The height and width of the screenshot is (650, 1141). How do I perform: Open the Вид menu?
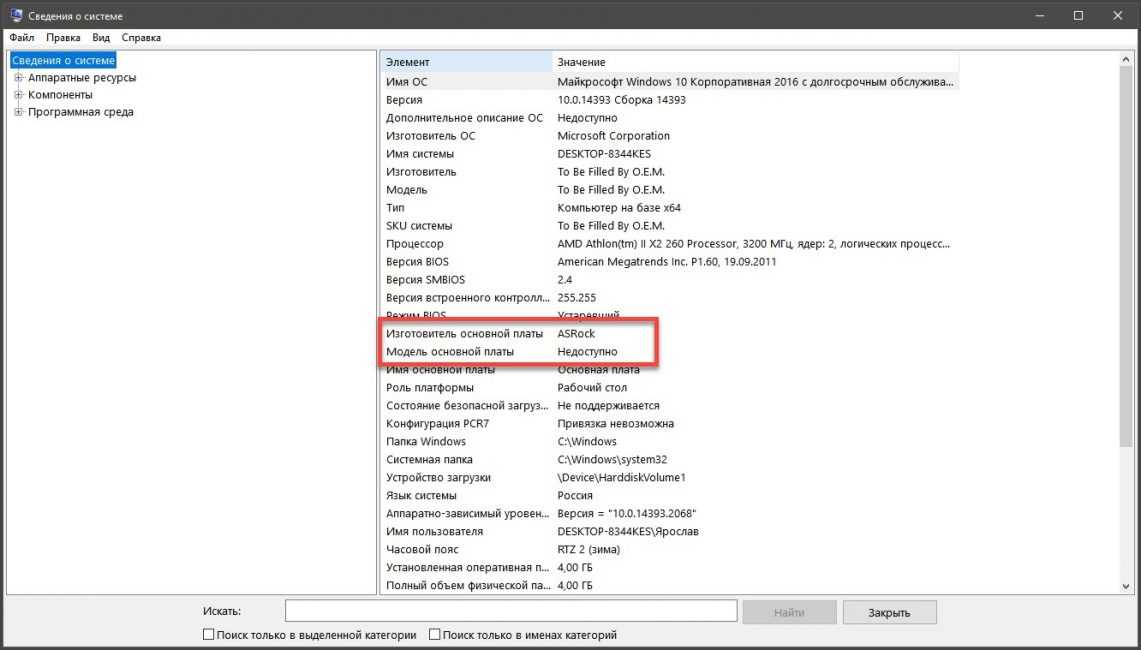click(x=101, y=38)
